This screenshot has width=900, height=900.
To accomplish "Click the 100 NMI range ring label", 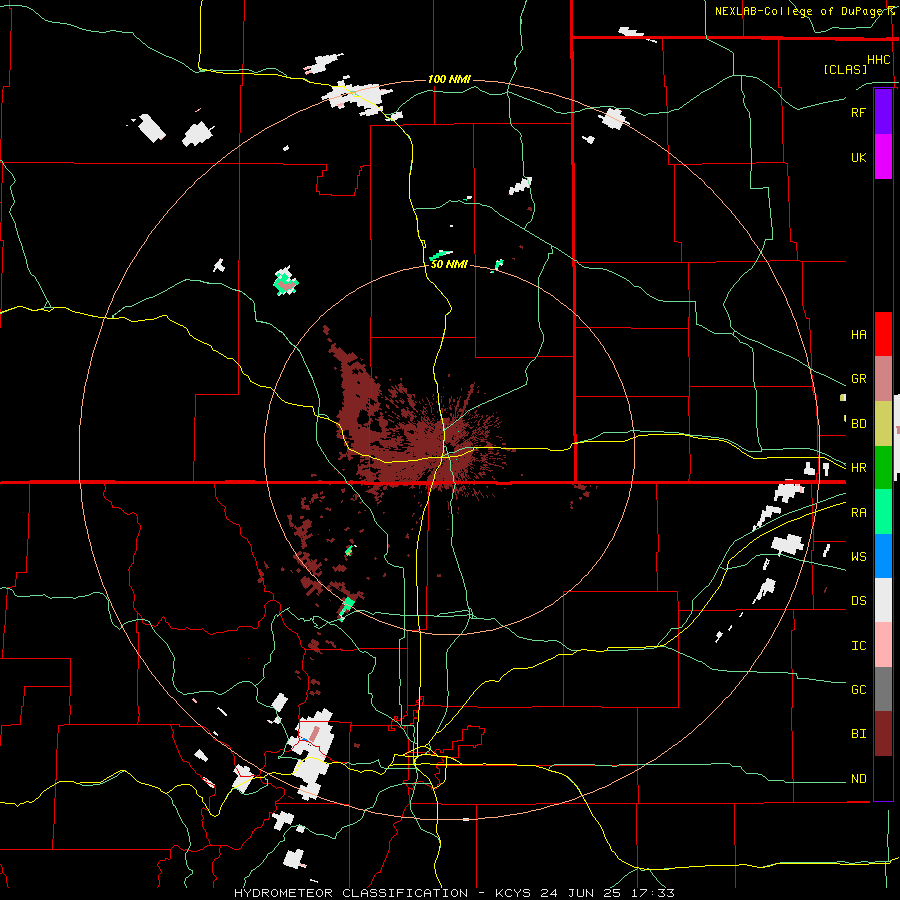I will pos(449,79).
